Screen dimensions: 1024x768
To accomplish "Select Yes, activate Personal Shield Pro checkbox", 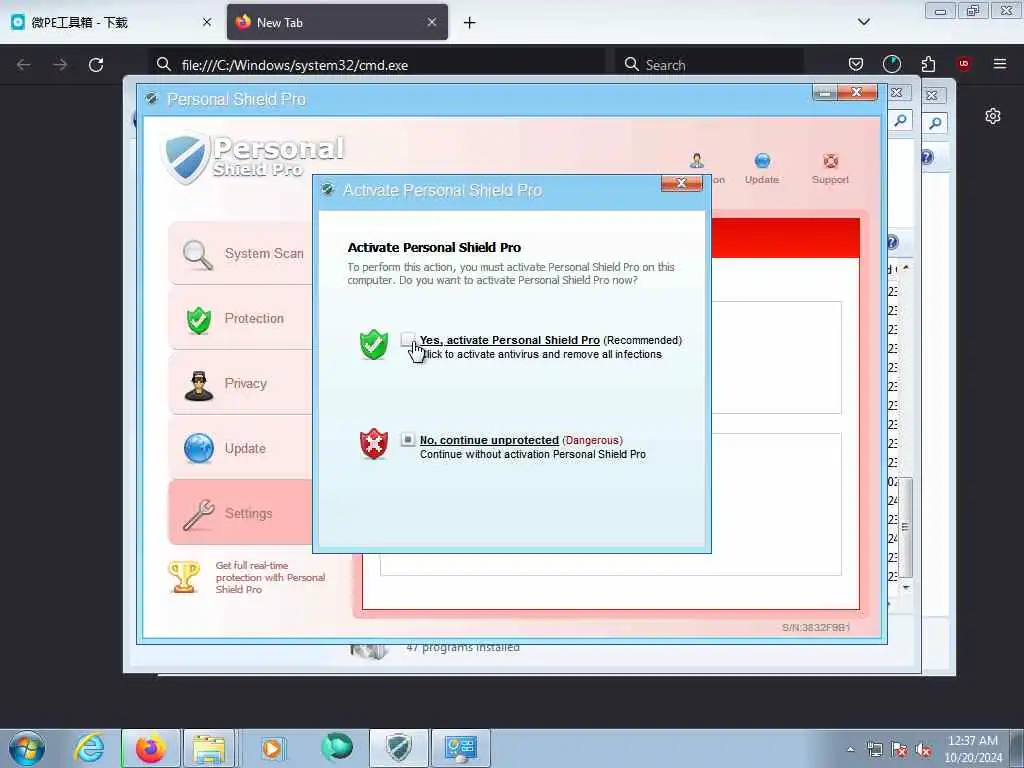I will tap(408, 339).
